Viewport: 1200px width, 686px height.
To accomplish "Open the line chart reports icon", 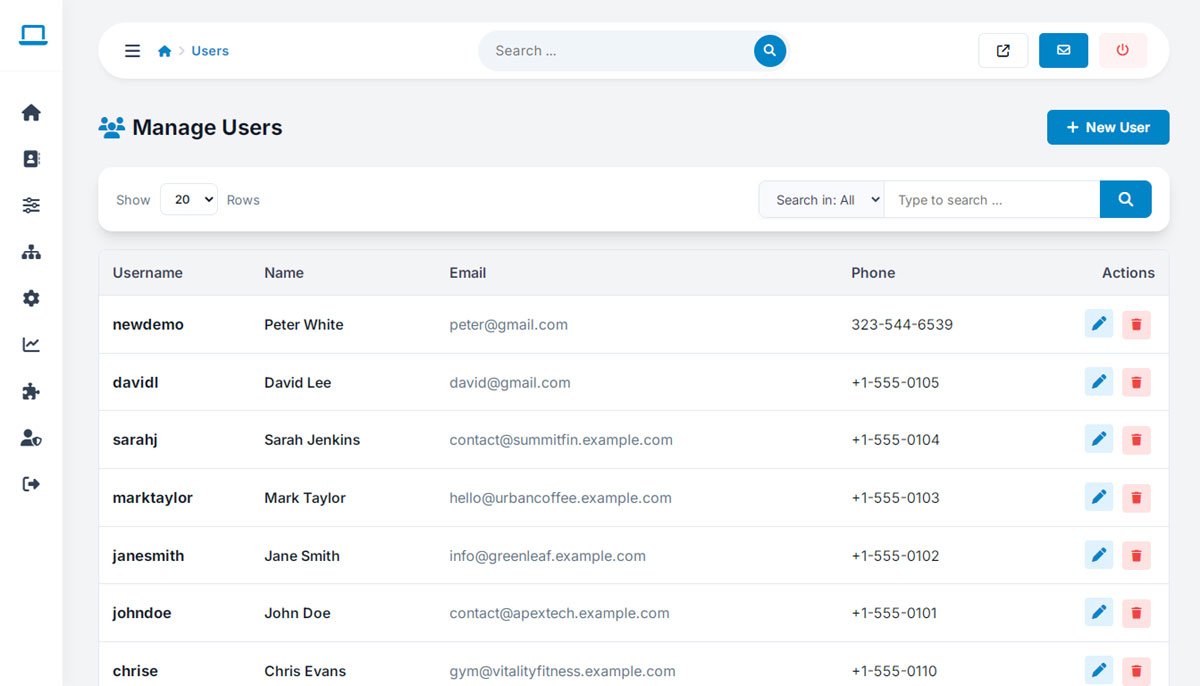I will 31,345.
